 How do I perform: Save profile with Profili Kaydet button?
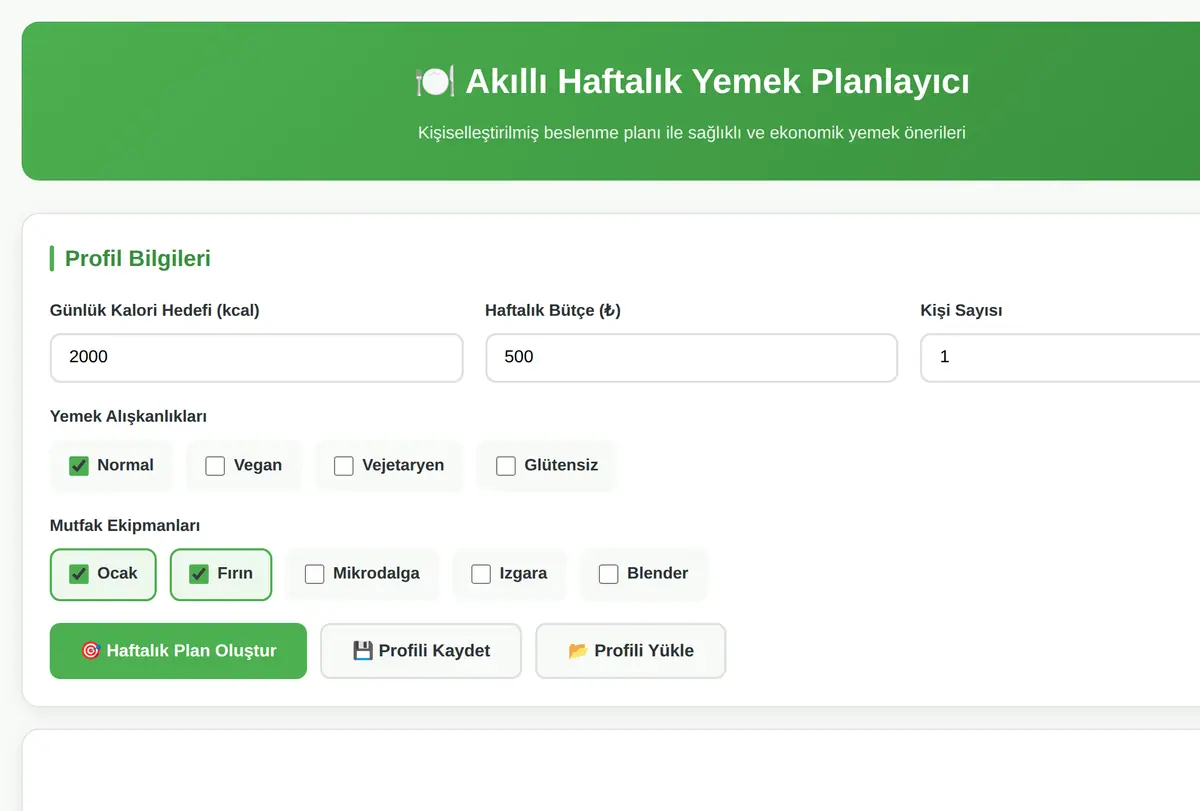(x=421, y=651)
